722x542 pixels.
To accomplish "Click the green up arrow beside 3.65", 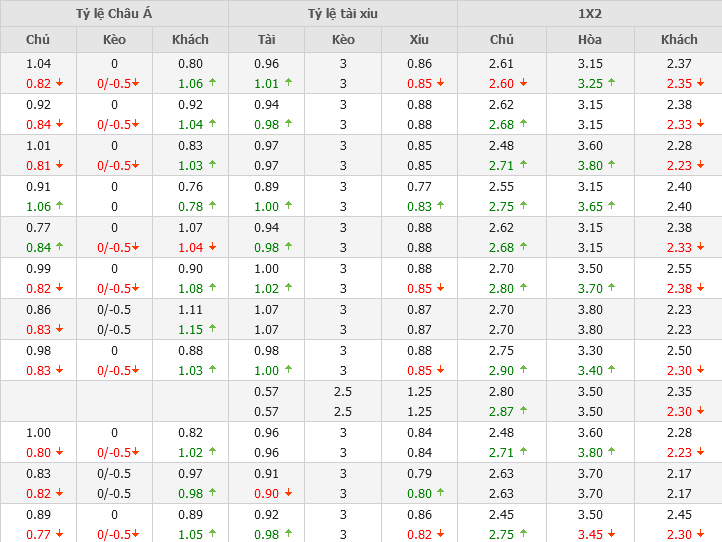I will (611, 207).
